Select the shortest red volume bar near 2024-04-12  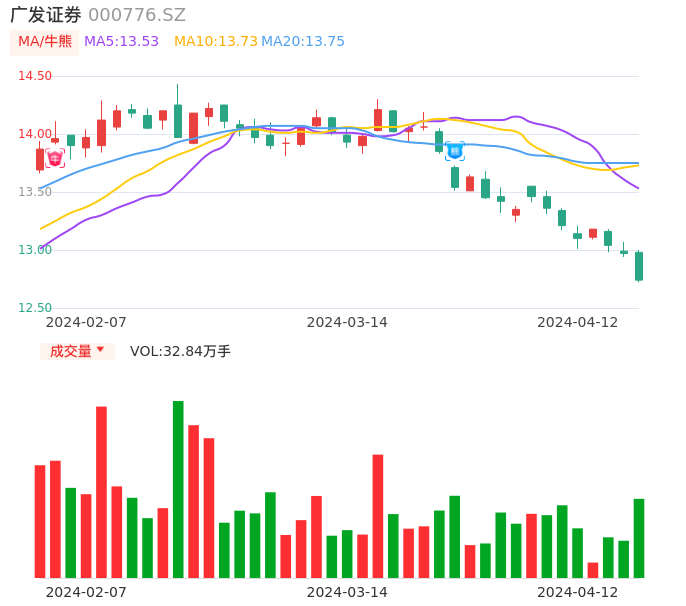[x=593, y=570]
